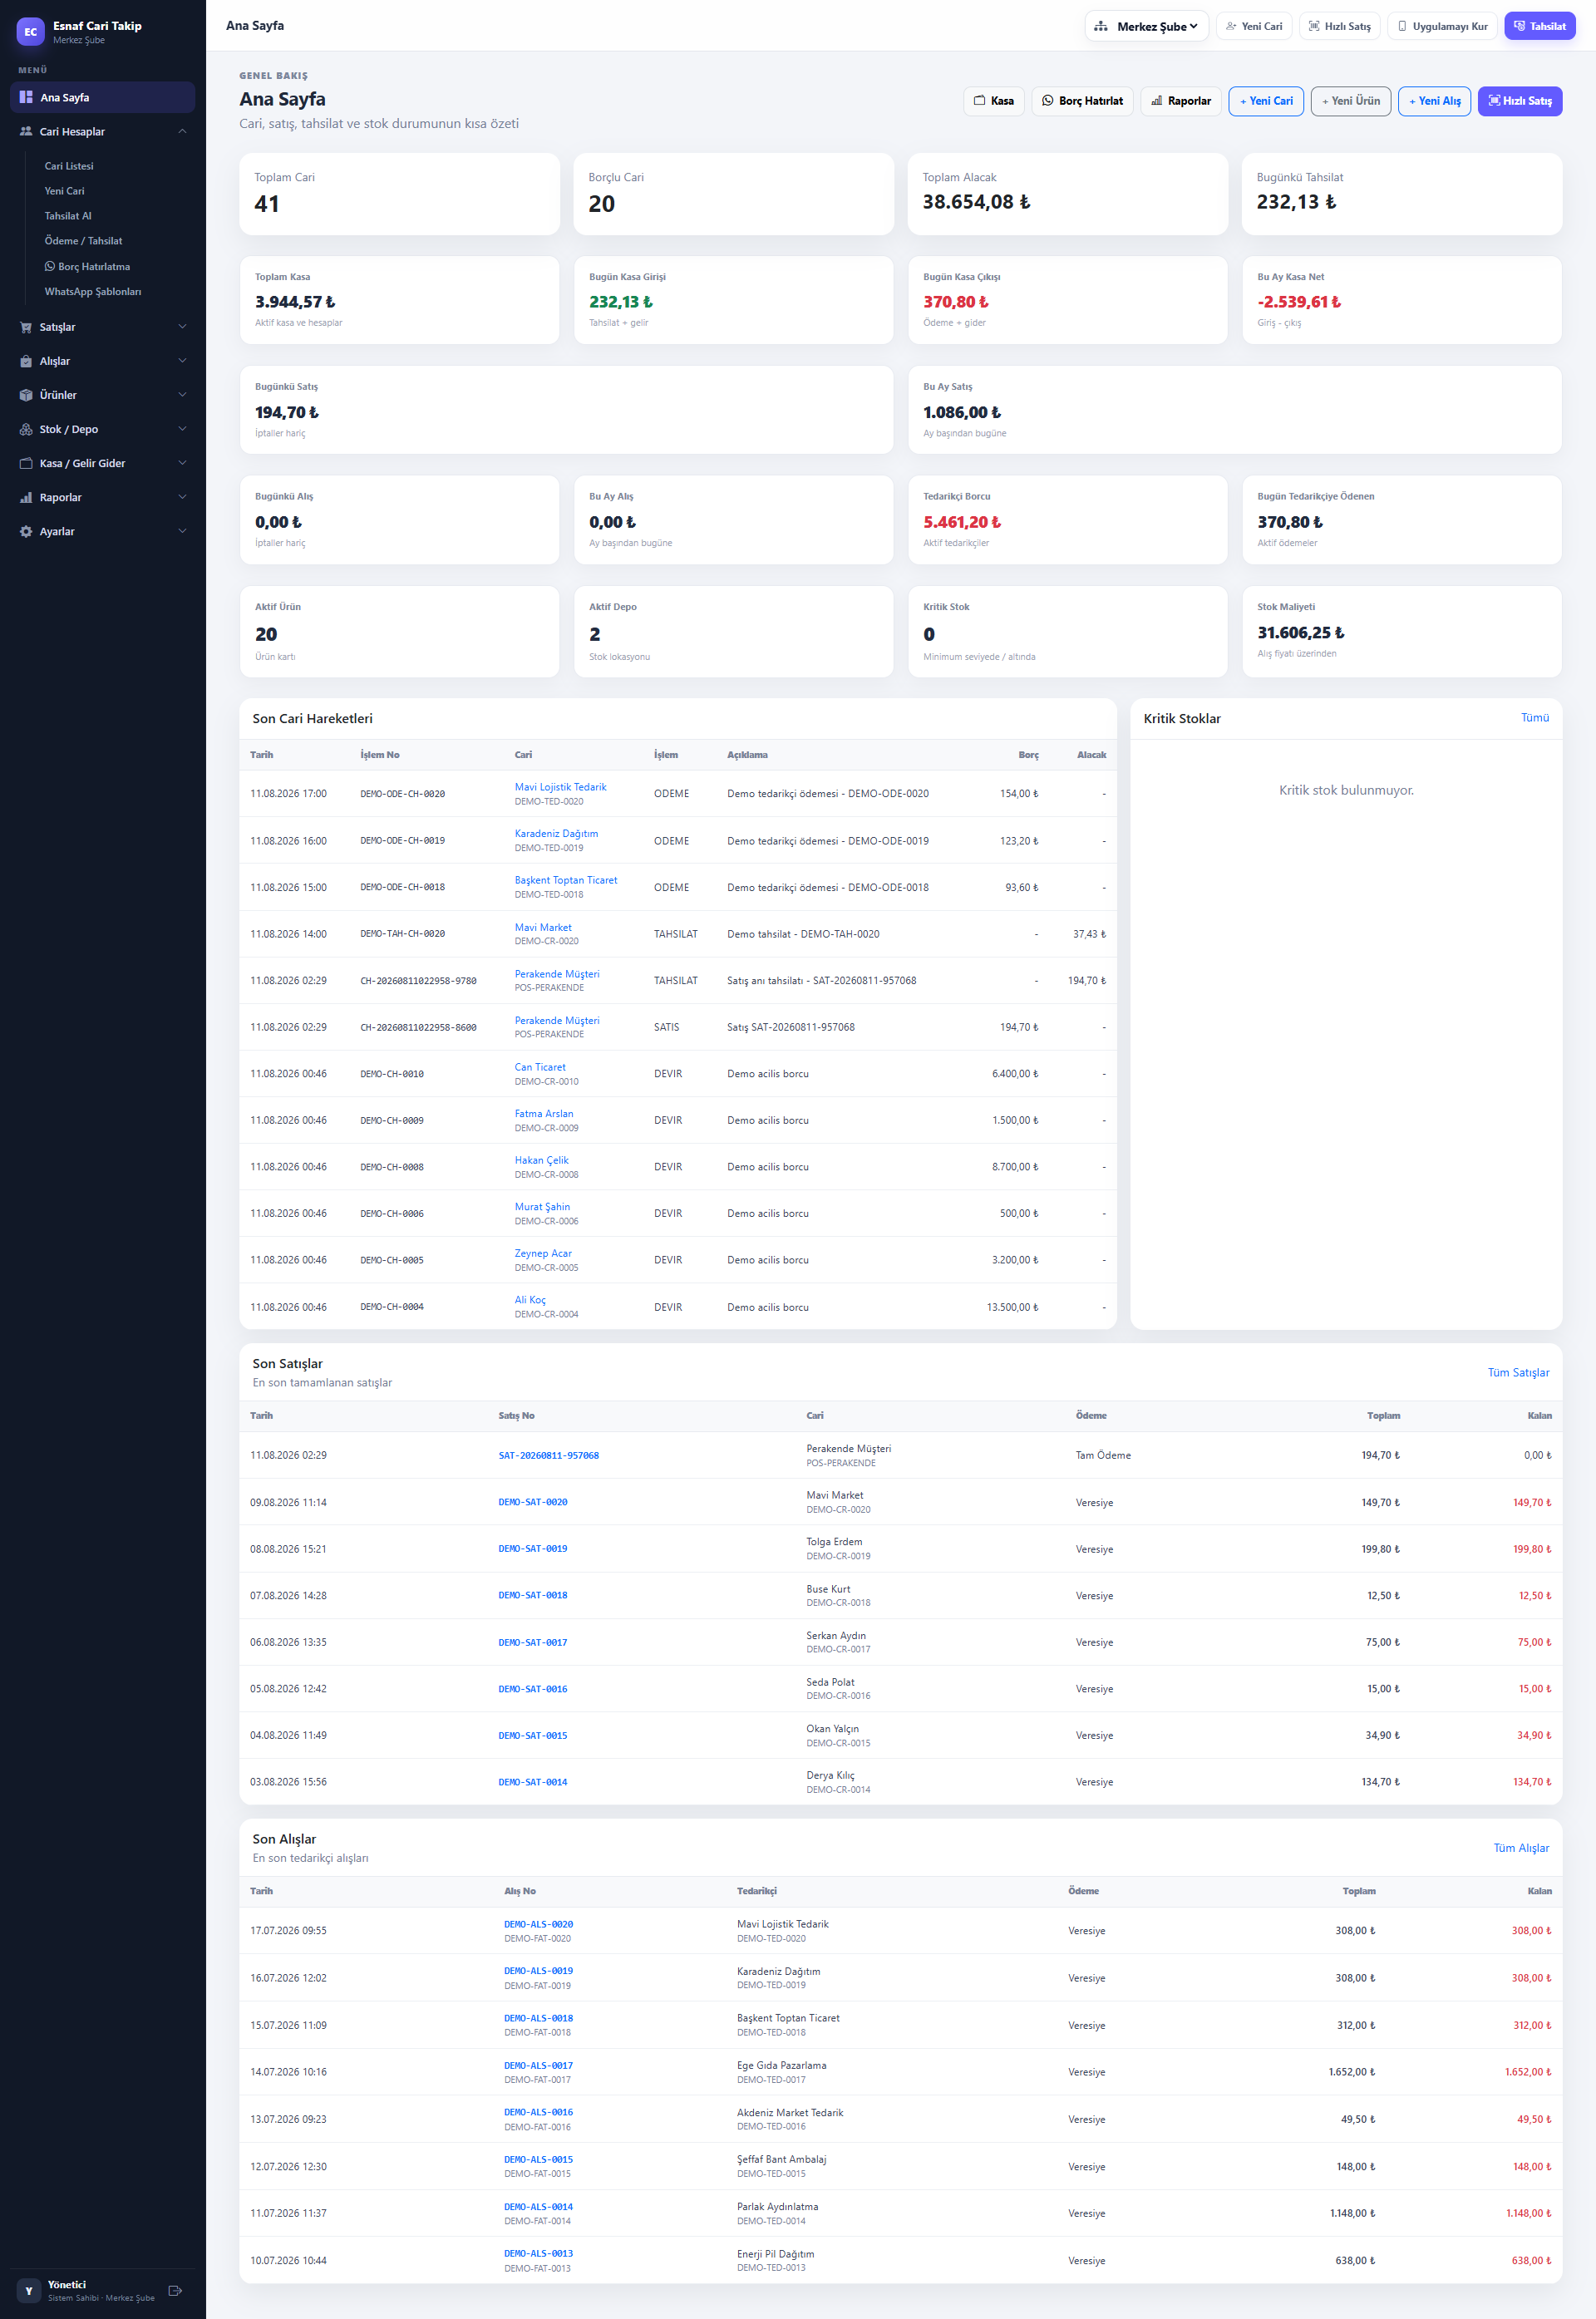This screenshot has height=2319, width=1596.
Task: Click the Bu Ay Kasa Net card
Action: (x=1401, y=300)
